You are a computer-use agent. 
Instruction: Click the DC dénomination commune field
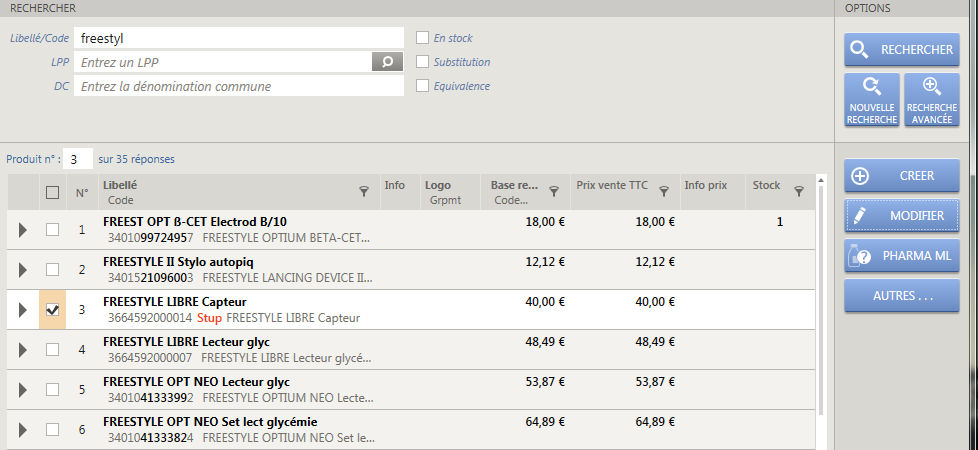pyautogui.click(x=239, y=86)
